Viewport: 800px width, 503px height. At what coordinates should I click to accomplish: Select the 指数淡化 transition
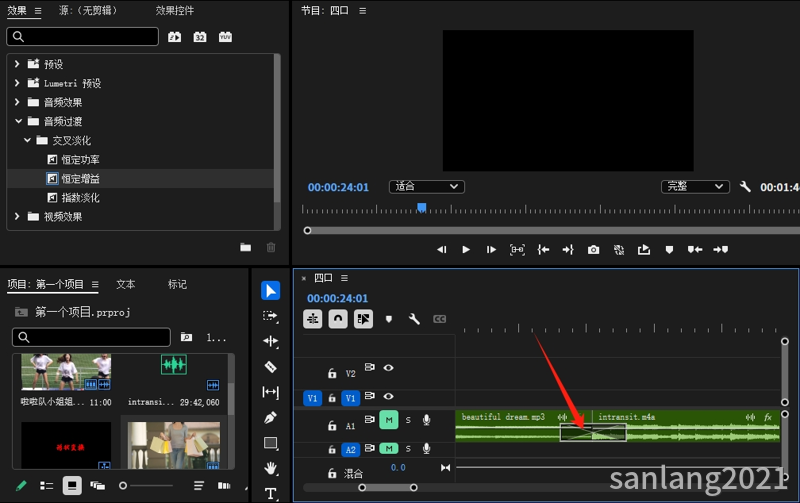(80, 198)
